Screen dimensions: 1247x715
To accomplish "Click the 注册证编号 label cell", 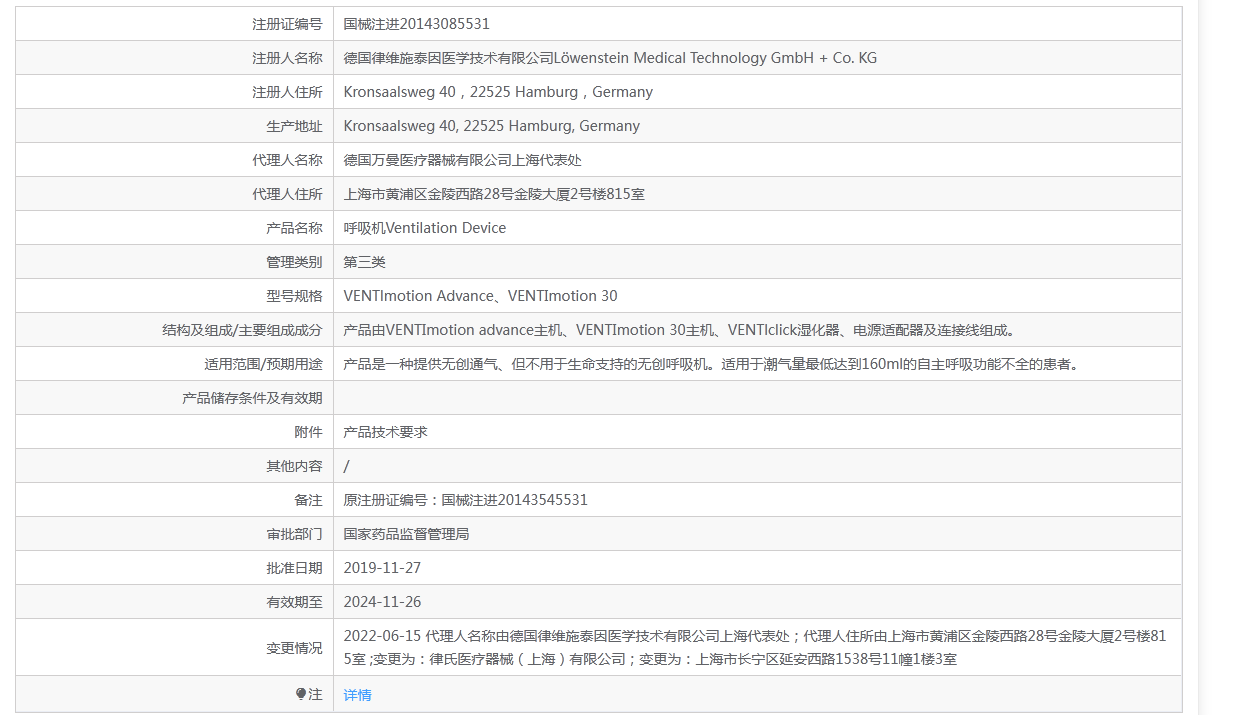I will click(287, 24).
